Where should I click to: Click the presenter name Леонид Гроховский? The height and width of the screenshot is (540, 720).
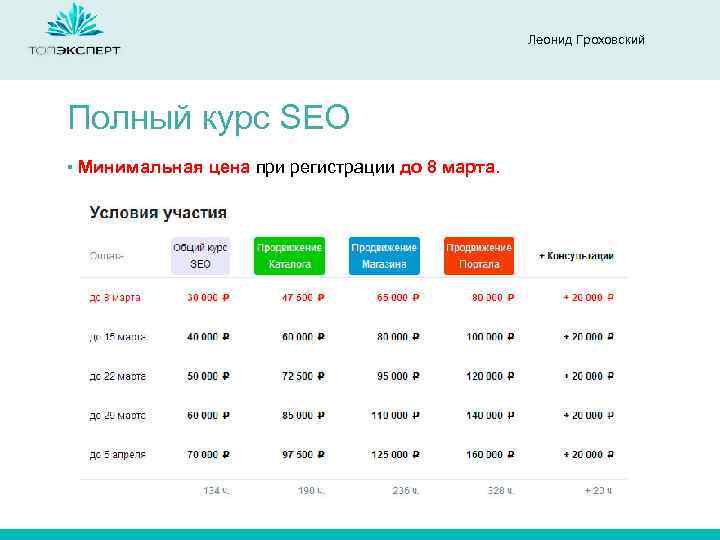[x=586, y=40]
